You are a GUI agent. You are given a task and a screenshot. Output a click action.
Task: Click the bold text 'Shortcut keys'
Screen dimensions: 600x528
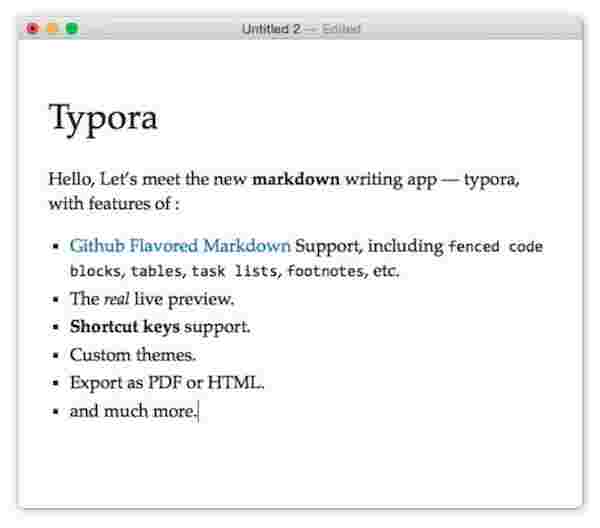click(125, 327)
